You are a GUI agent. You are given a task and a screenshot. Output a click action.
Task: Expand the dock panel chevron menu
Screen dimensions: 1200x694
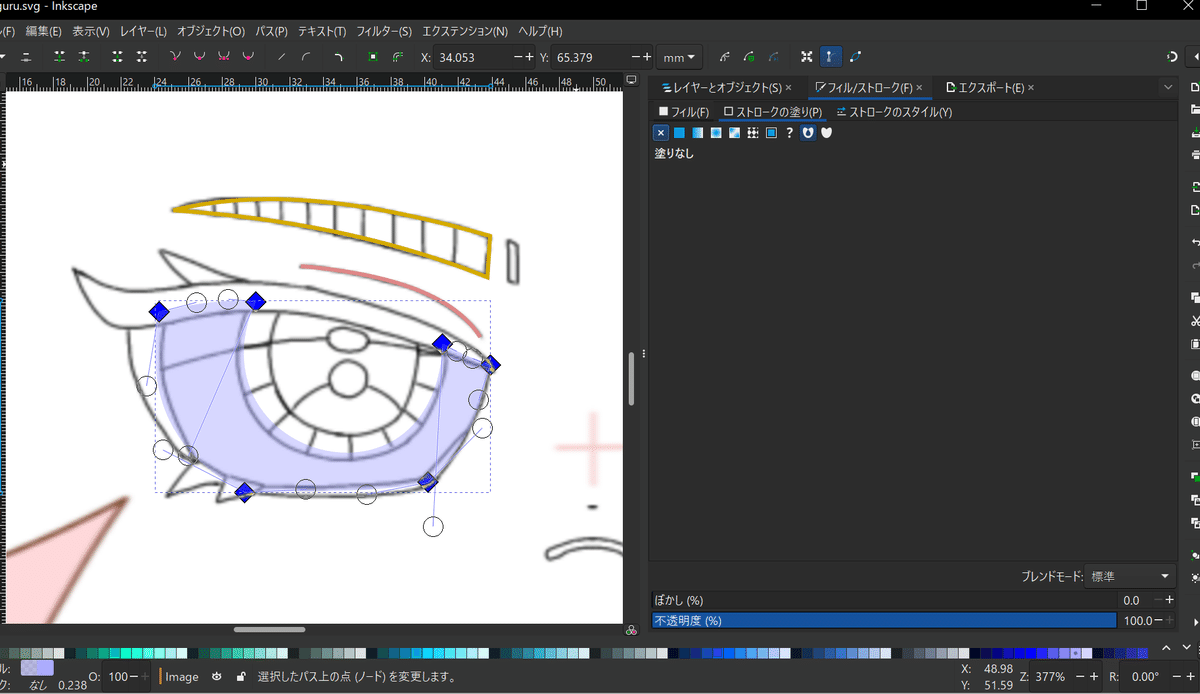[x=1168, y=88]
